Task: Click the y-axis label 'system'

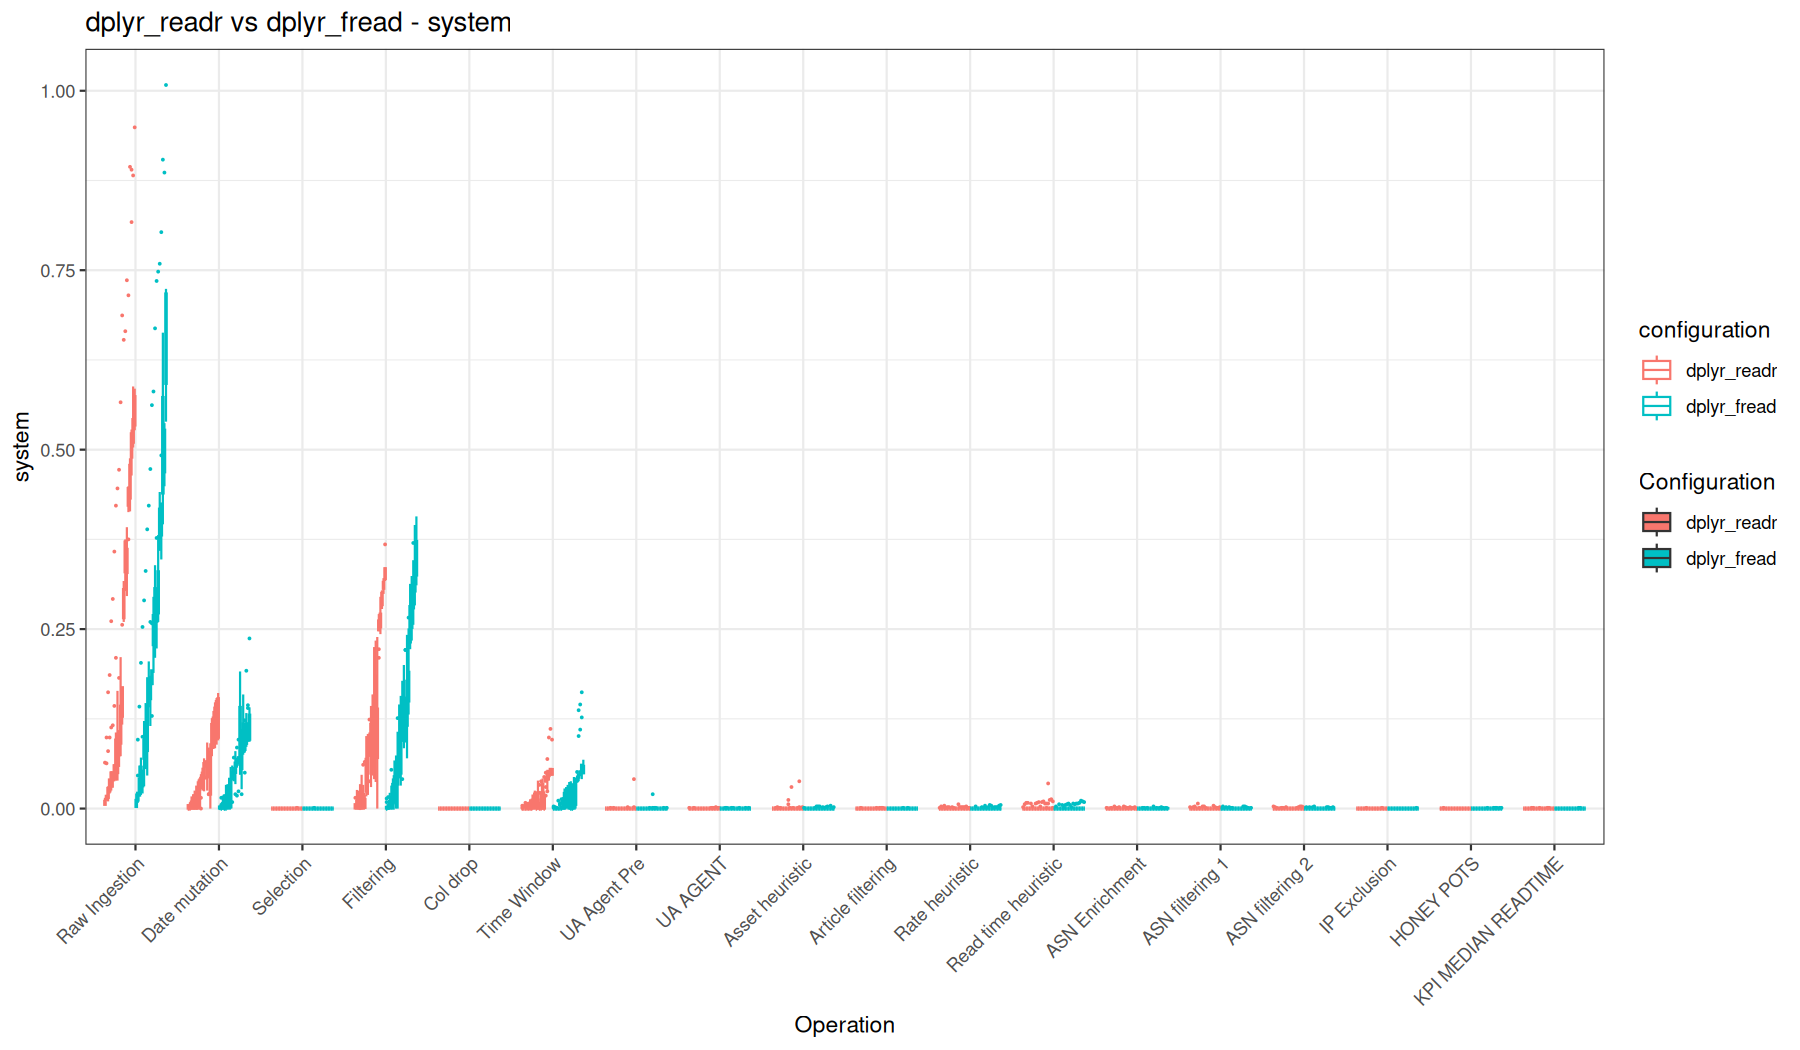Action: (x=22, y=447)
